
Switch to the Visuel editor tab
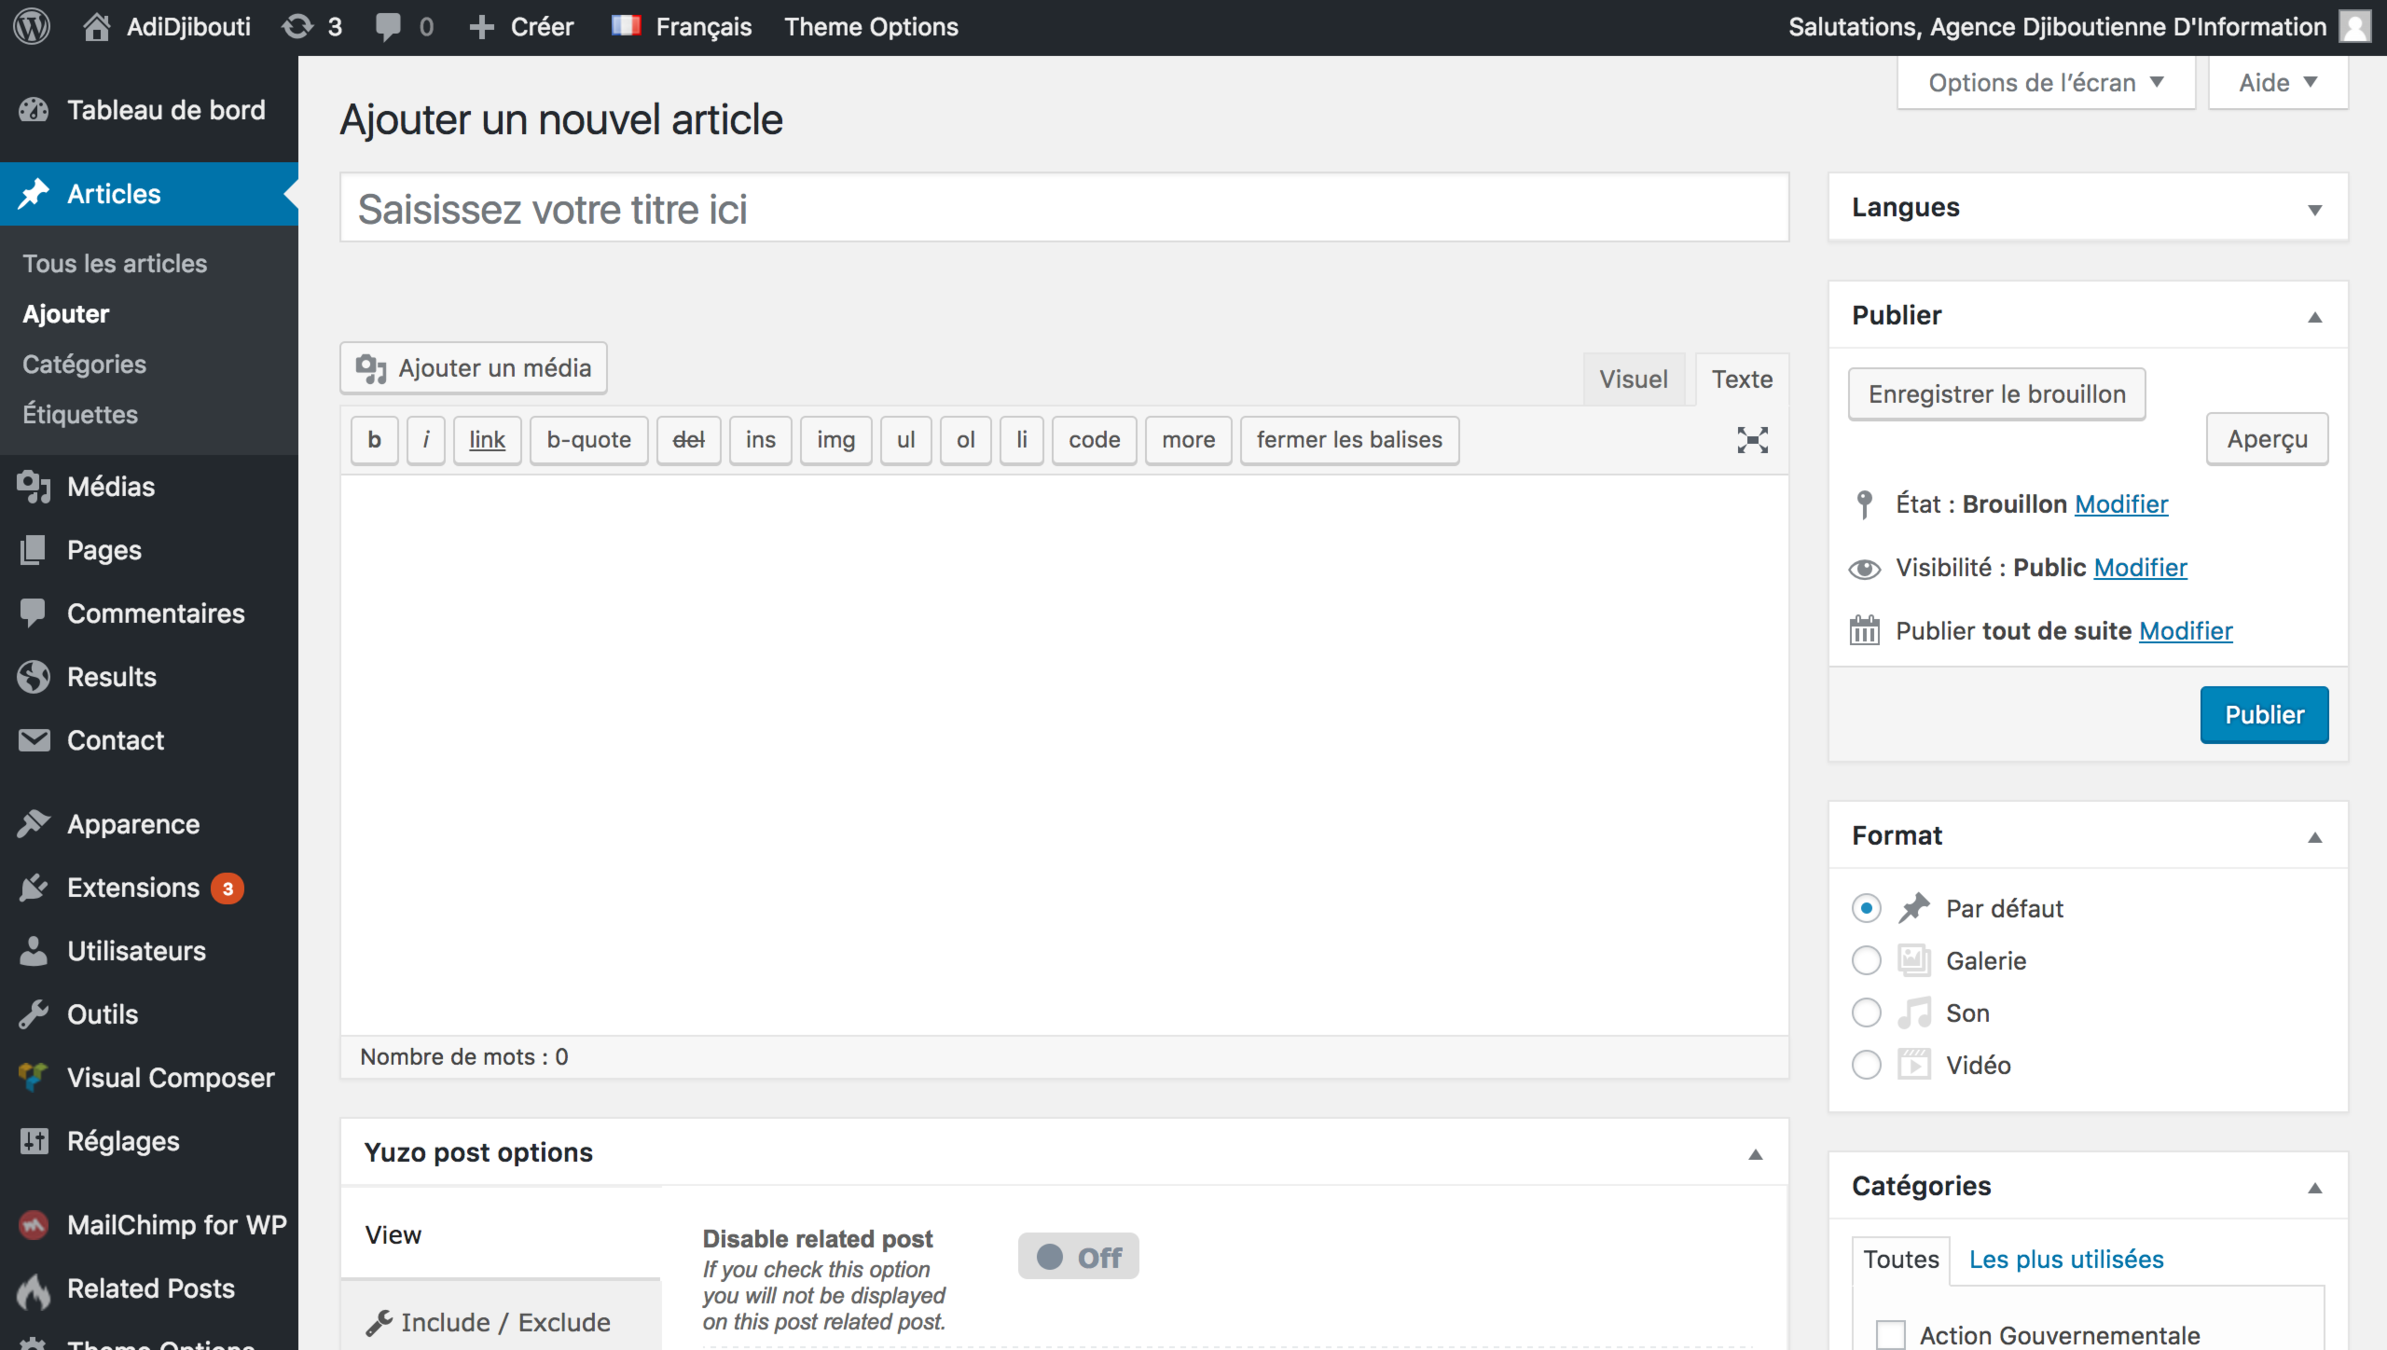pos(1633,379)
